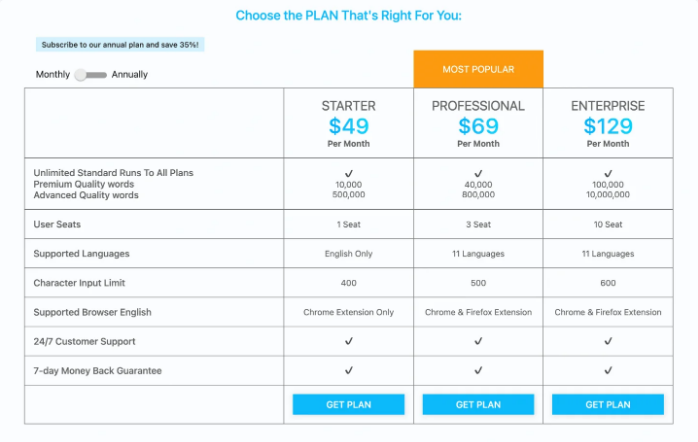Click the annual plan save 35% notice
Image resolution: width=698 pixels, height=442 pixels.
pyautogui.click(x=120, y=45)
